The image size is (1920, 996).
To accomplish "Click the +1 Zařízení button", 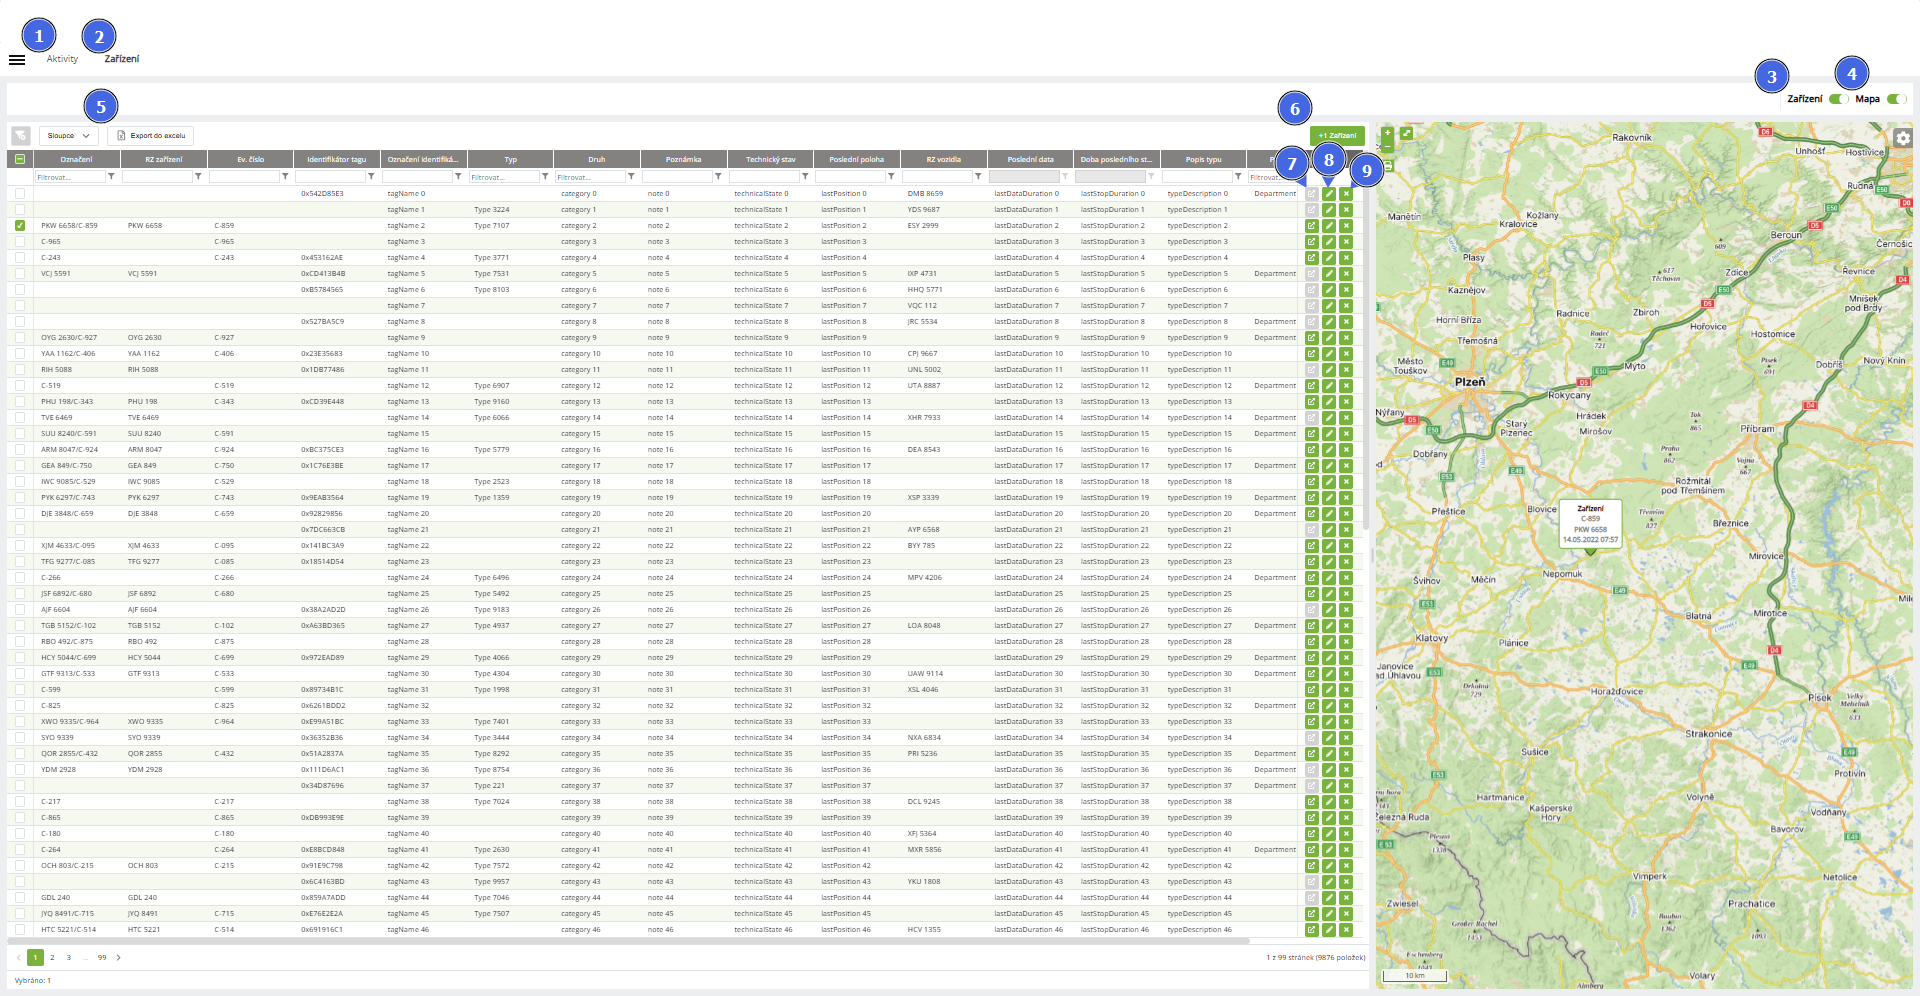I will (1337, 135).
